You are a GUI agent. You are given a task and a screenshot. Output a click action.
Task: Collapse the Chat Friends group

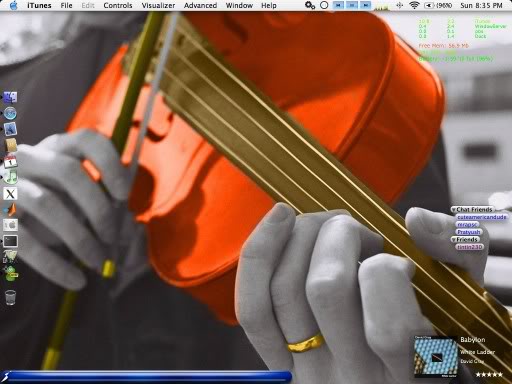click(x=454, y=210)
